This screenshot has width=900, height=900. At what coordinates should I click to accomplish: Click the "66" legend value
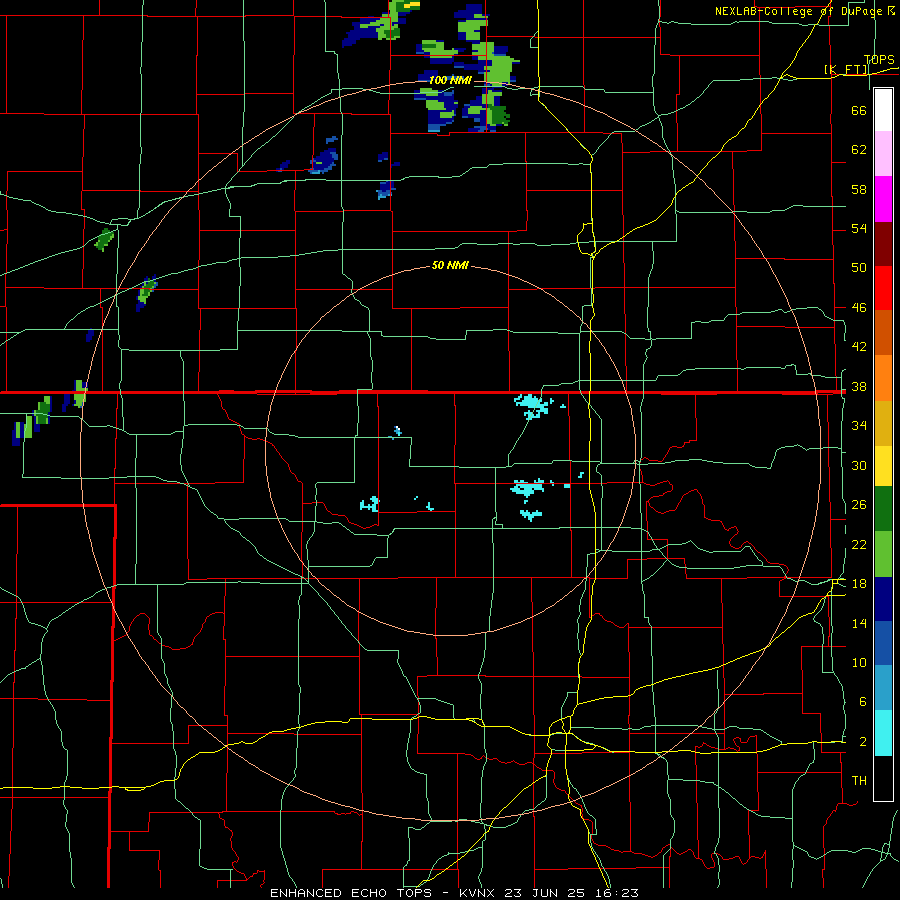click(859, 110)
